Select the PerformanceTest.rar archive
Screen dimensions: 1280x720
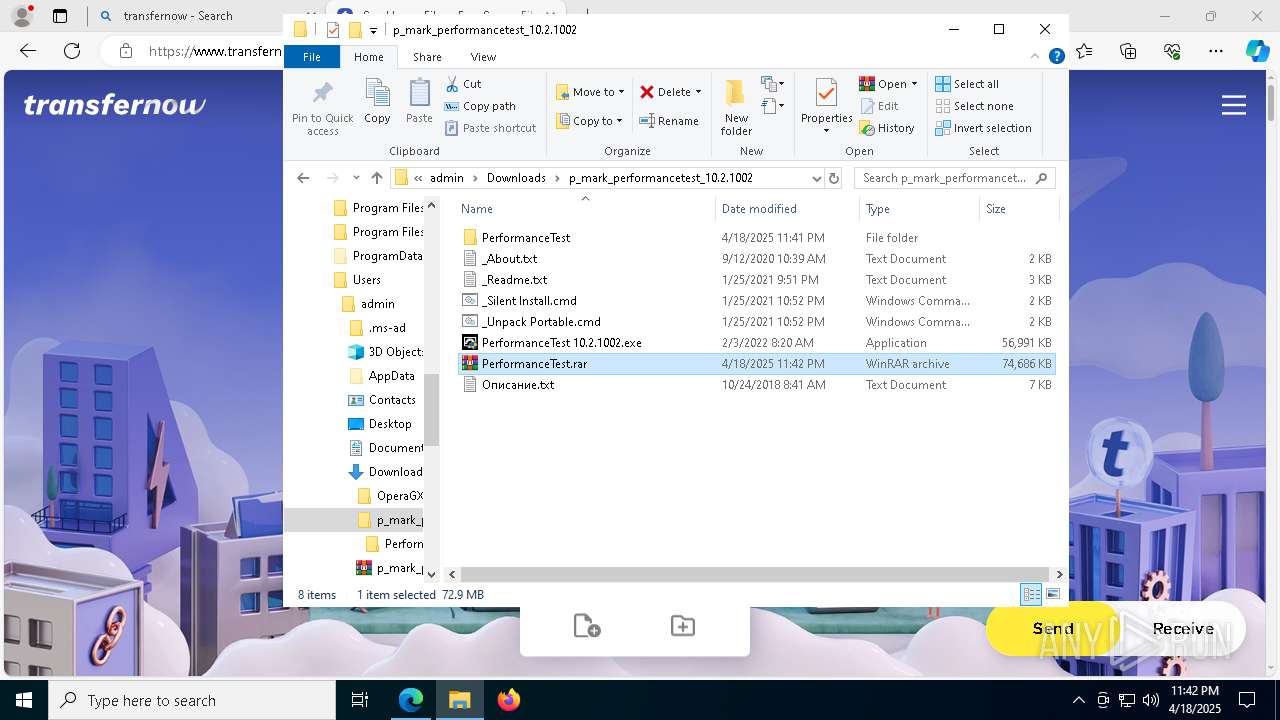tap(756, 364)
